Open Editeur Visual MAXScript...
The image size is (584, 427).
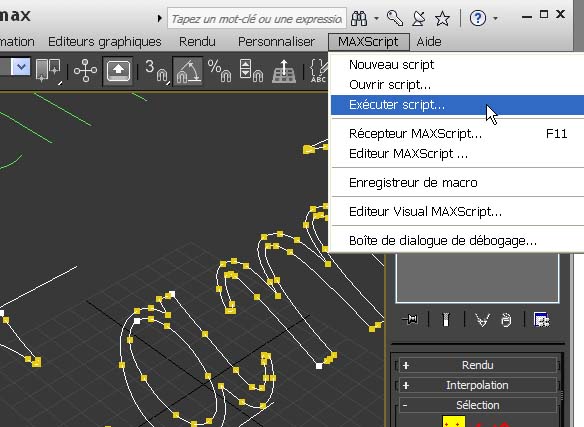tap(457, 212)
